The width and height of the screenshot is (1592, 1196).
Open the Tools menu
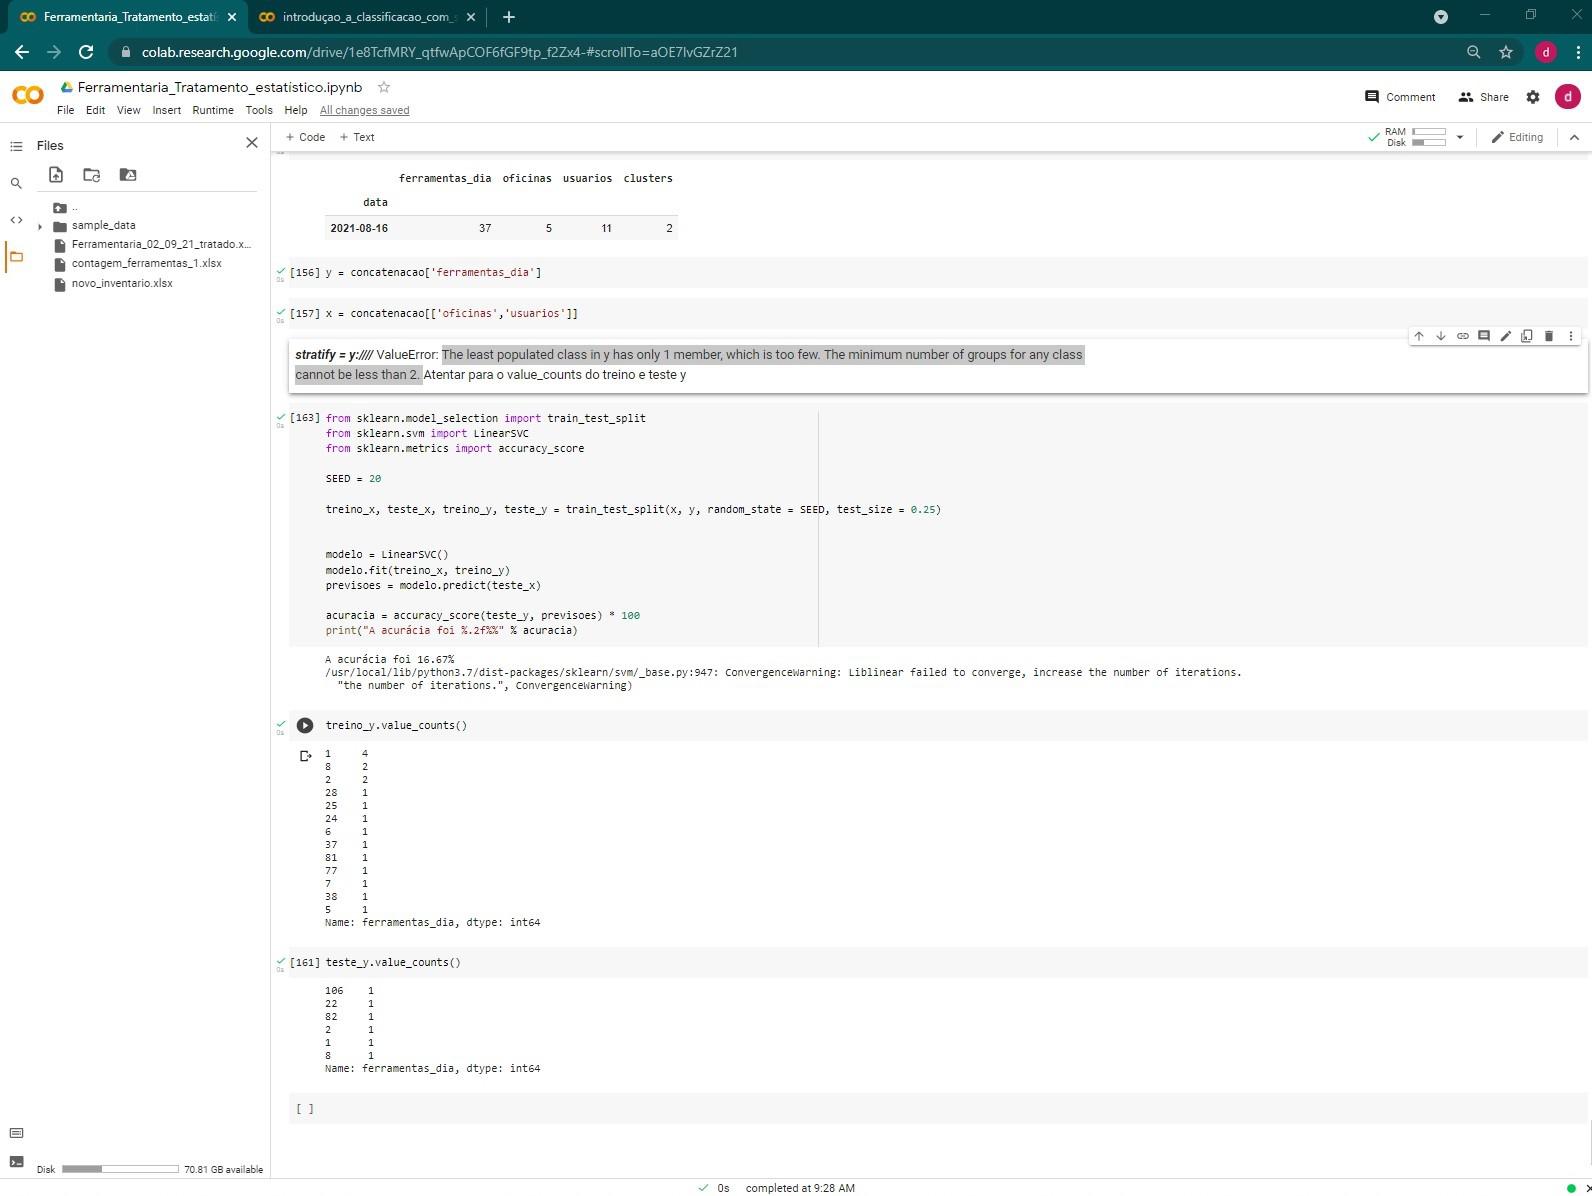[x=259, y=110]
